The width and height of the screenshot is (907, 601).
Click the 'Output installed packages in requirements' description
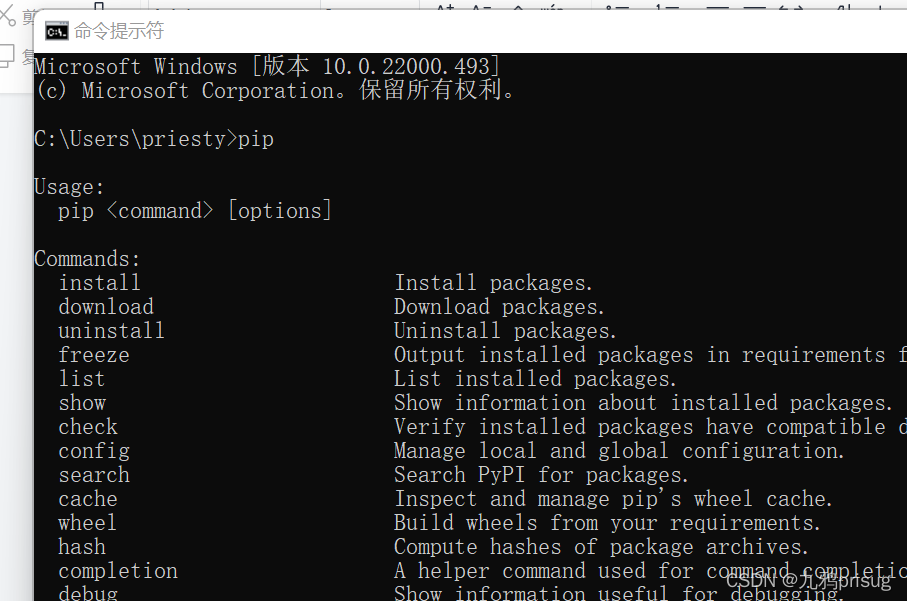click(x=639, y=355)
